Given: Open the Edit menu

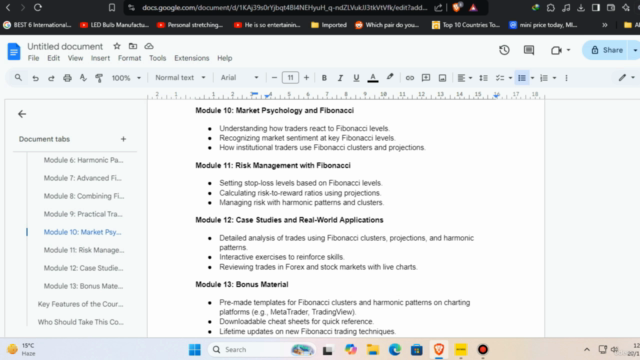Looking at the screenshot, I should click(x=53, y=58).
